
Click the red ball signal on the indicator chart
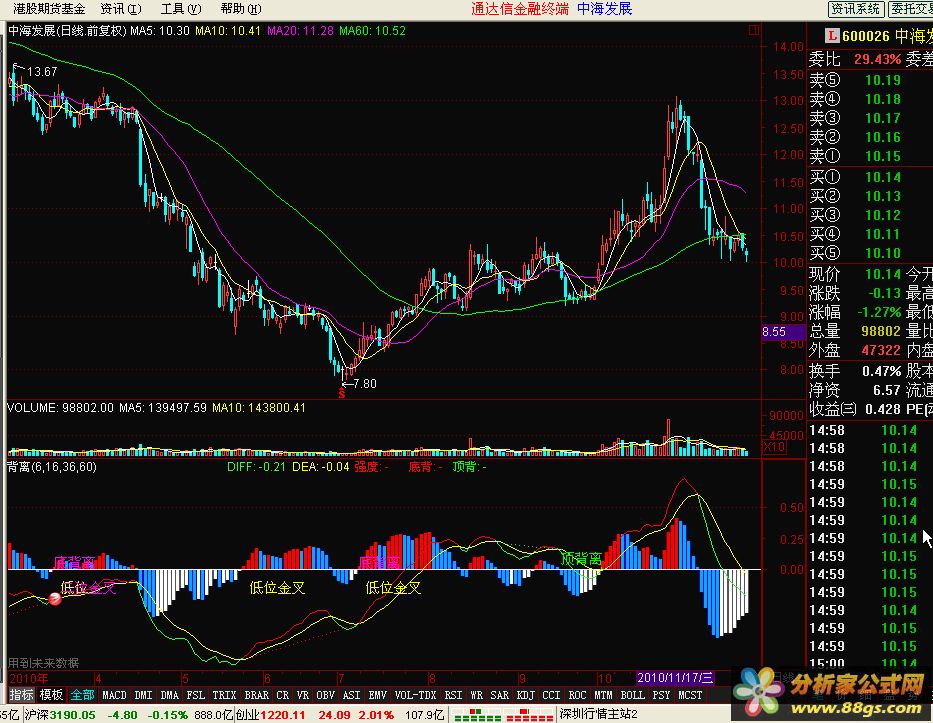point(55,599)
